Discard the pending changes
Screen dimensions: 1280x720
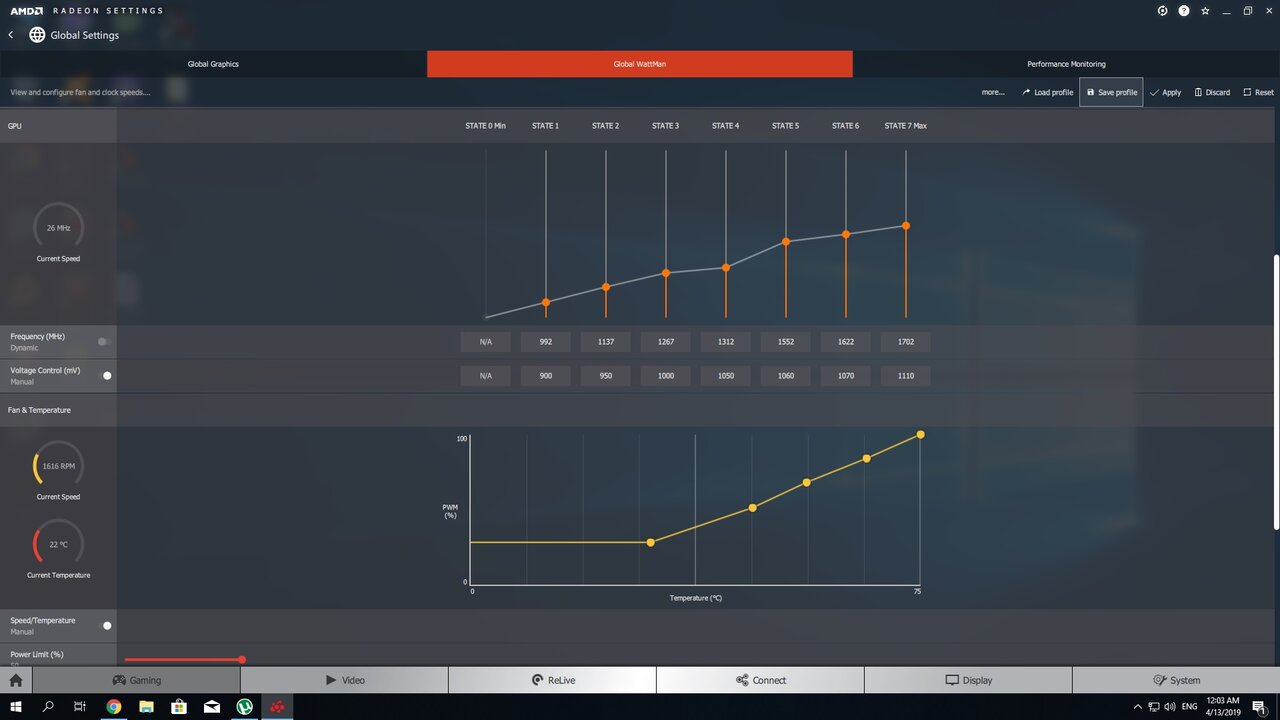(x=1212, y=92)
